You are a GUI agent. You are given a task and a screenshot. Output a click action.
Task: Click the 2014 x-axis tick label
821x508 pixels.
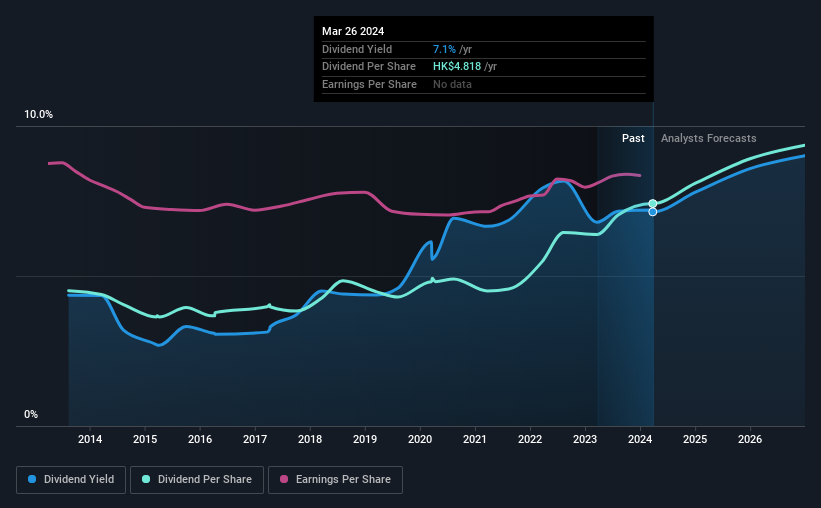click(90, 439)
